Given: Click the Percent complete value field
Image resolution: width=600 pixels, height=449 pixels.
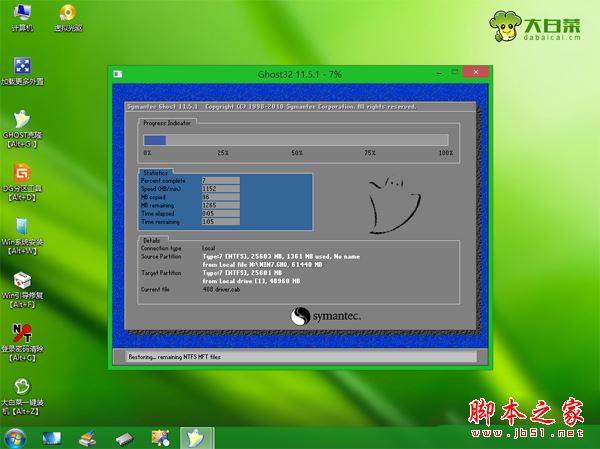Looking at the screenshot, I should pyautogui.click(x=221, y=180).
